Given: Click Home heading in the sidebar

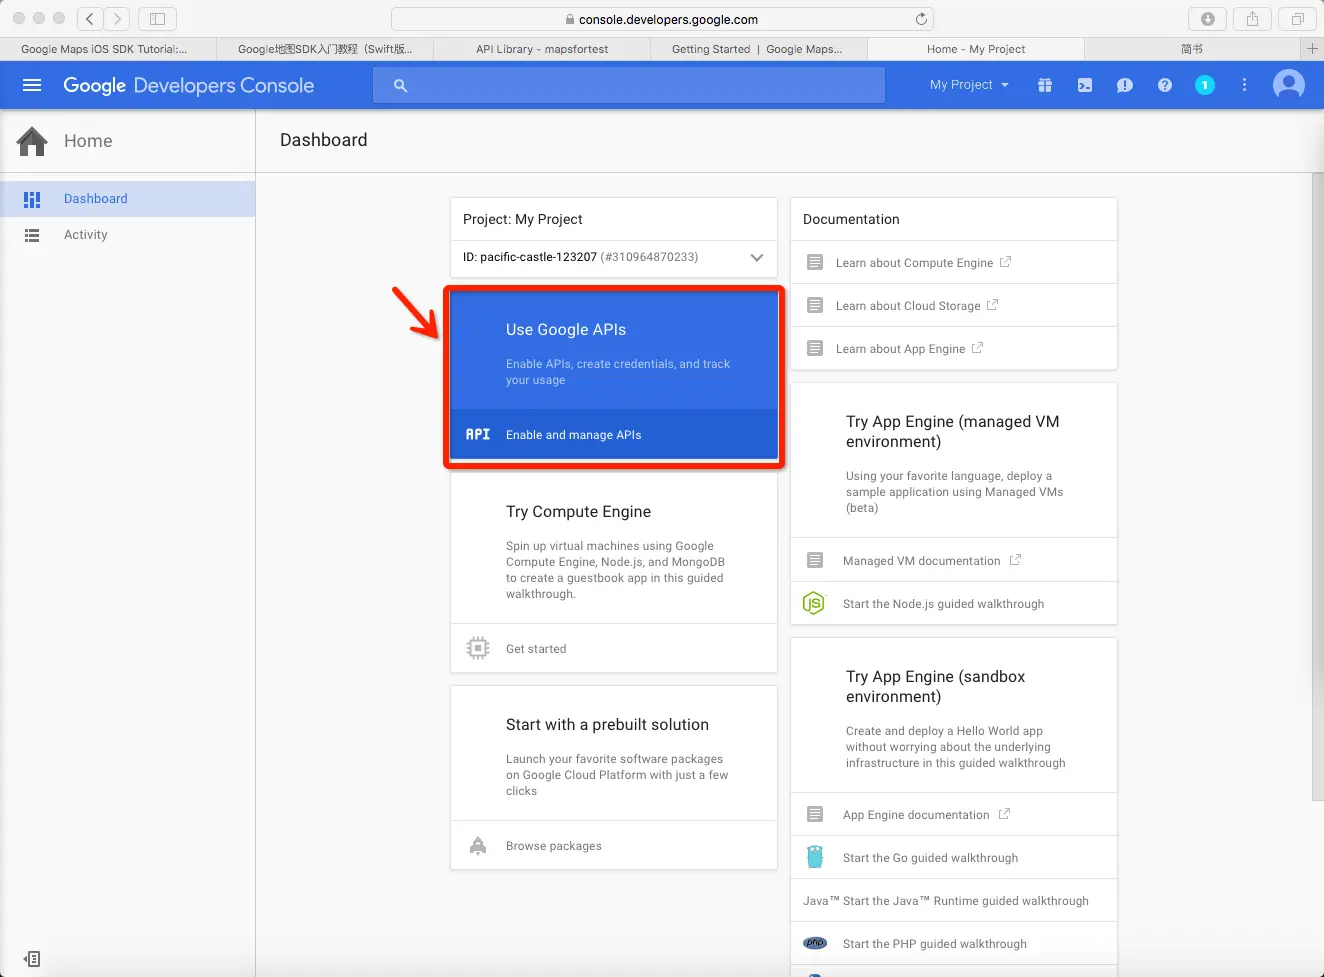Looking at the screenshot, I should coord(88,141).
